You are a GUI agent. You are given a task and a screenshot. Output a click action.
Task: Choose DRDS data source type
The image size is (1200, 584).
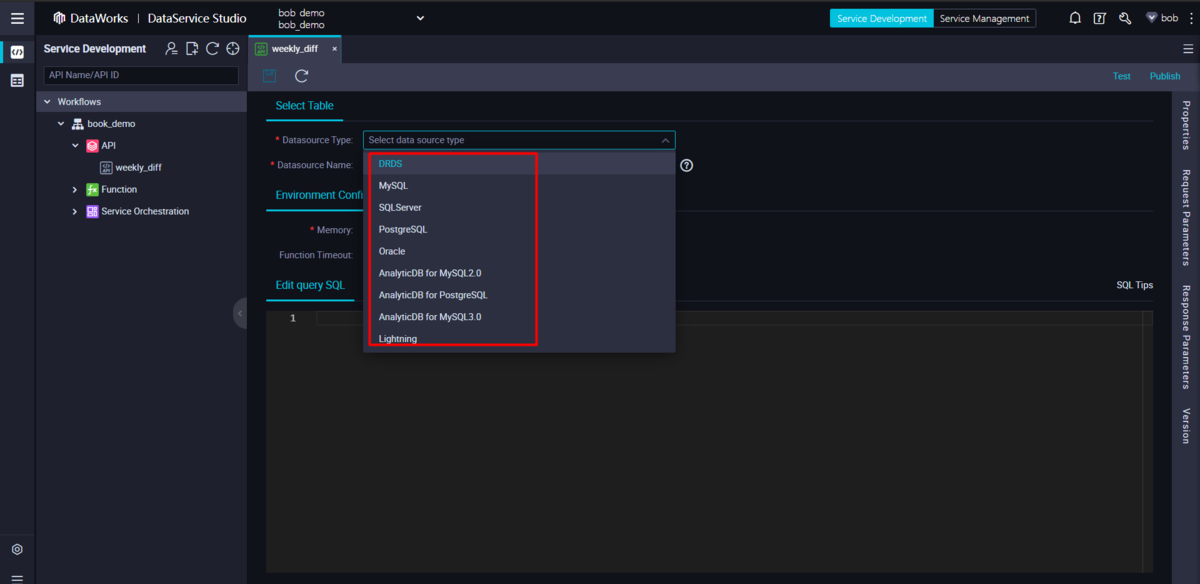tap(519, 163)
